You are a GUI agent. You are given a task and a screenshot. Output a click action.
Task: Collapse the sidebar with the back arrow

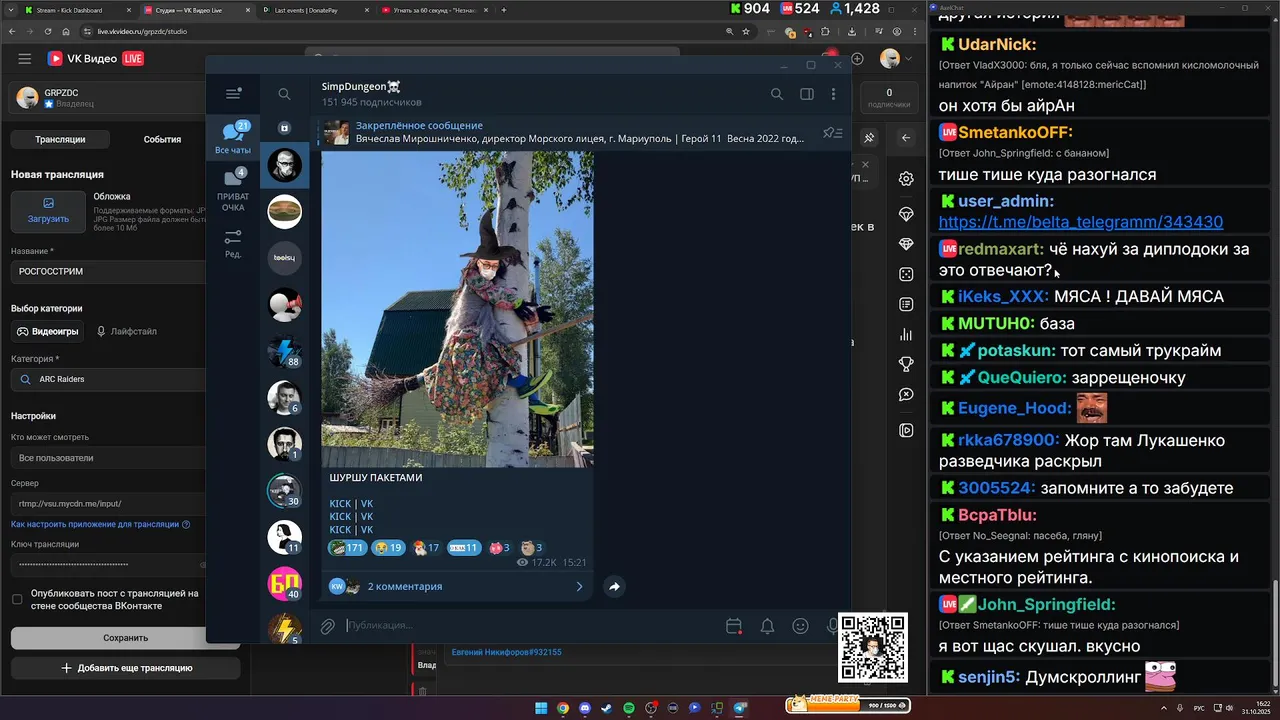pyautogui.click(x=906, y=138)
